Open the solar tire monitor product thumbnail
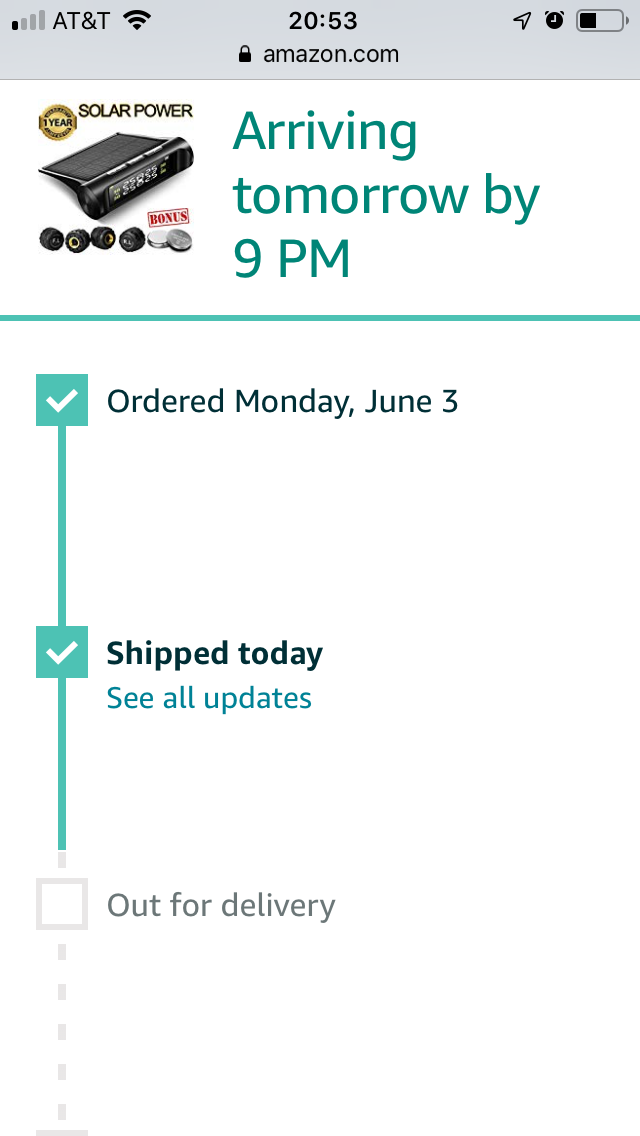Image resolution: width=640 pixels, height=1136 pixels. (x=116, y=179)
